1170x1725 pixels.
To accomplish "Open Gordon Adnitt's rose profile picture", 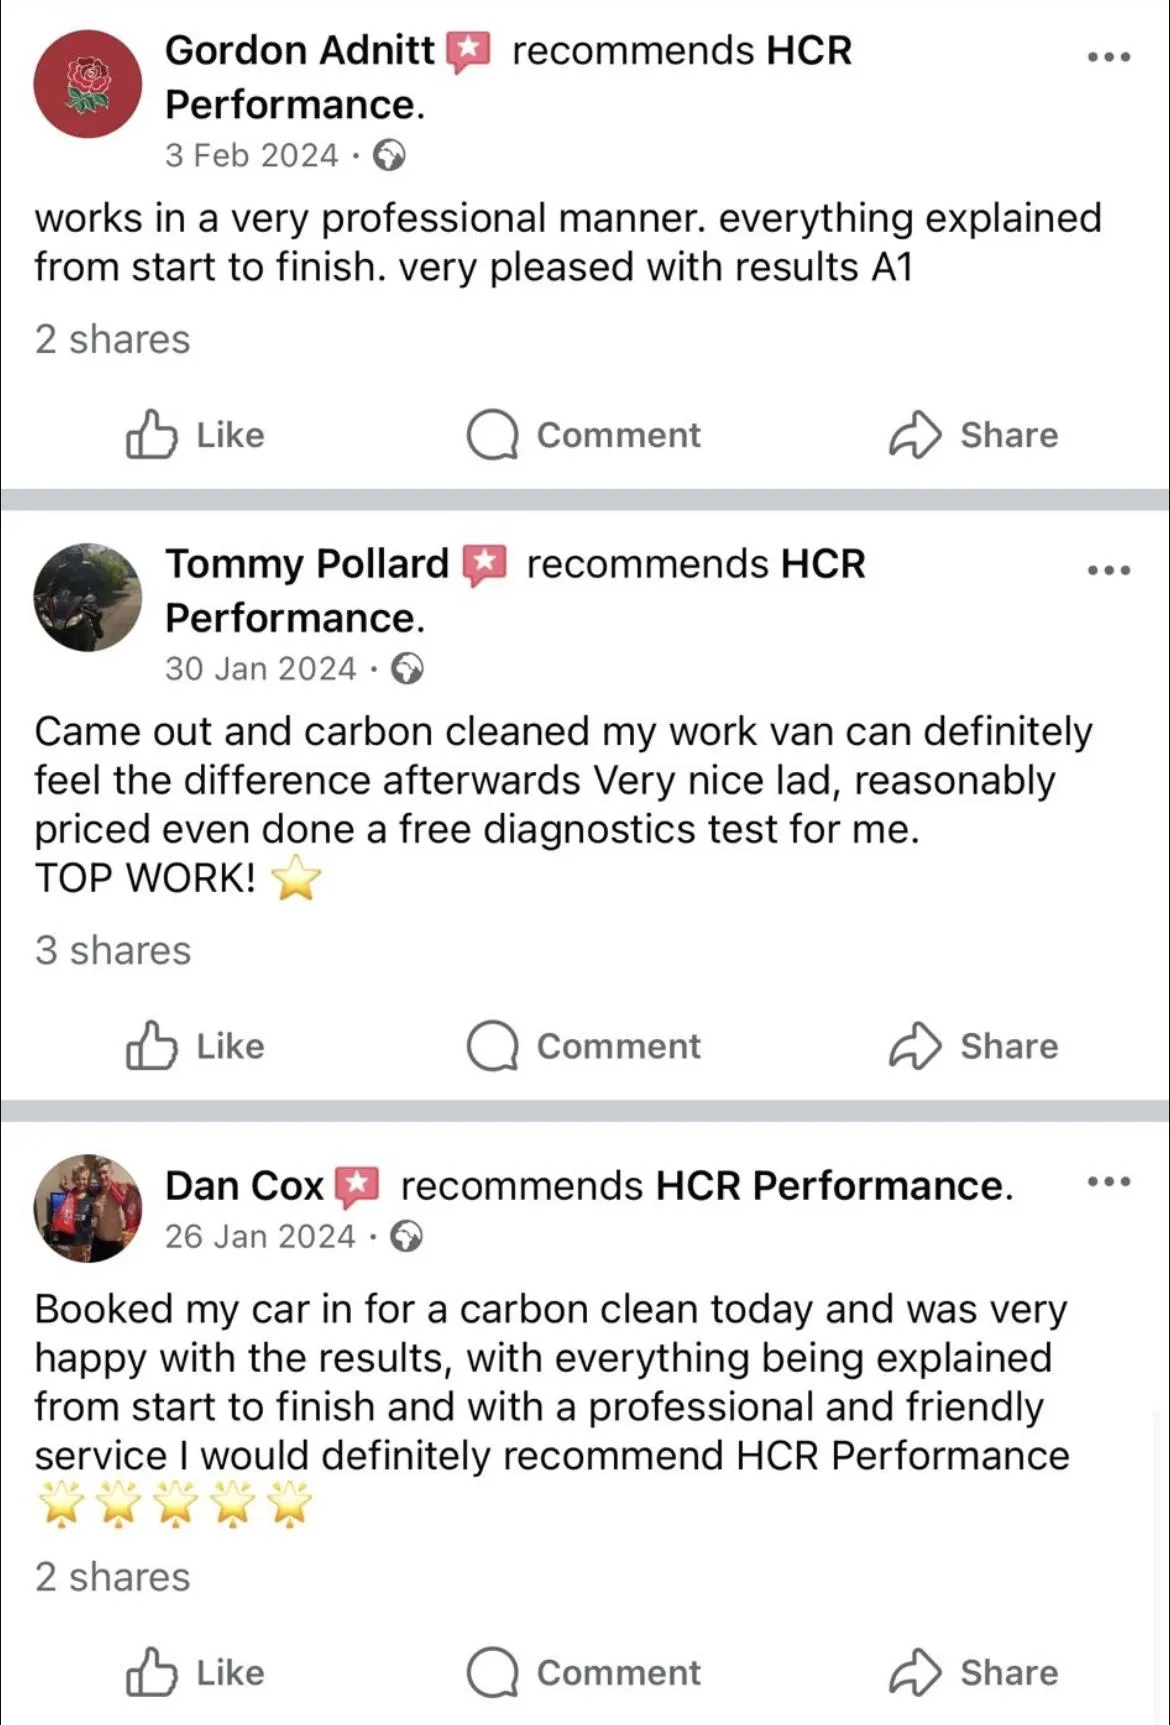I will pyautogui.click(x=88, y=84).
